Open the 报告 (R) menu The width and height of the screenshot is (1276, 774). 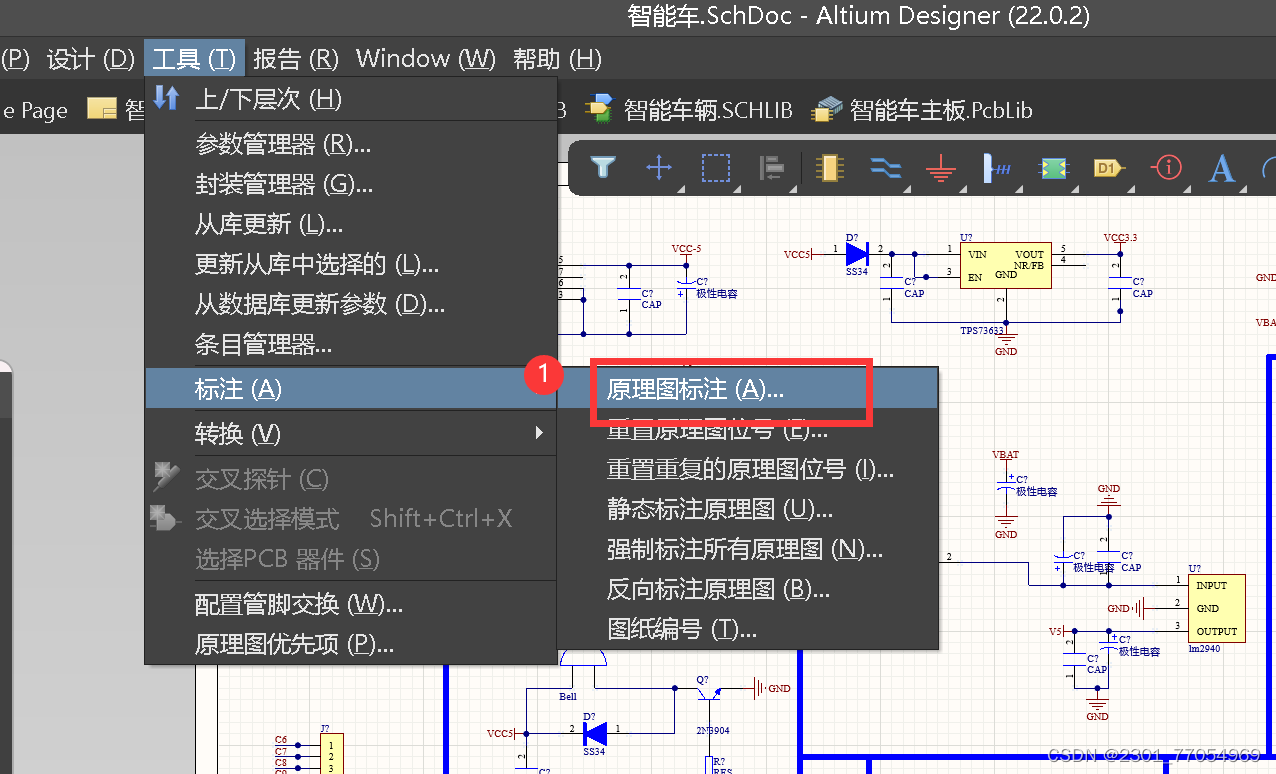[x=296, y=59]
